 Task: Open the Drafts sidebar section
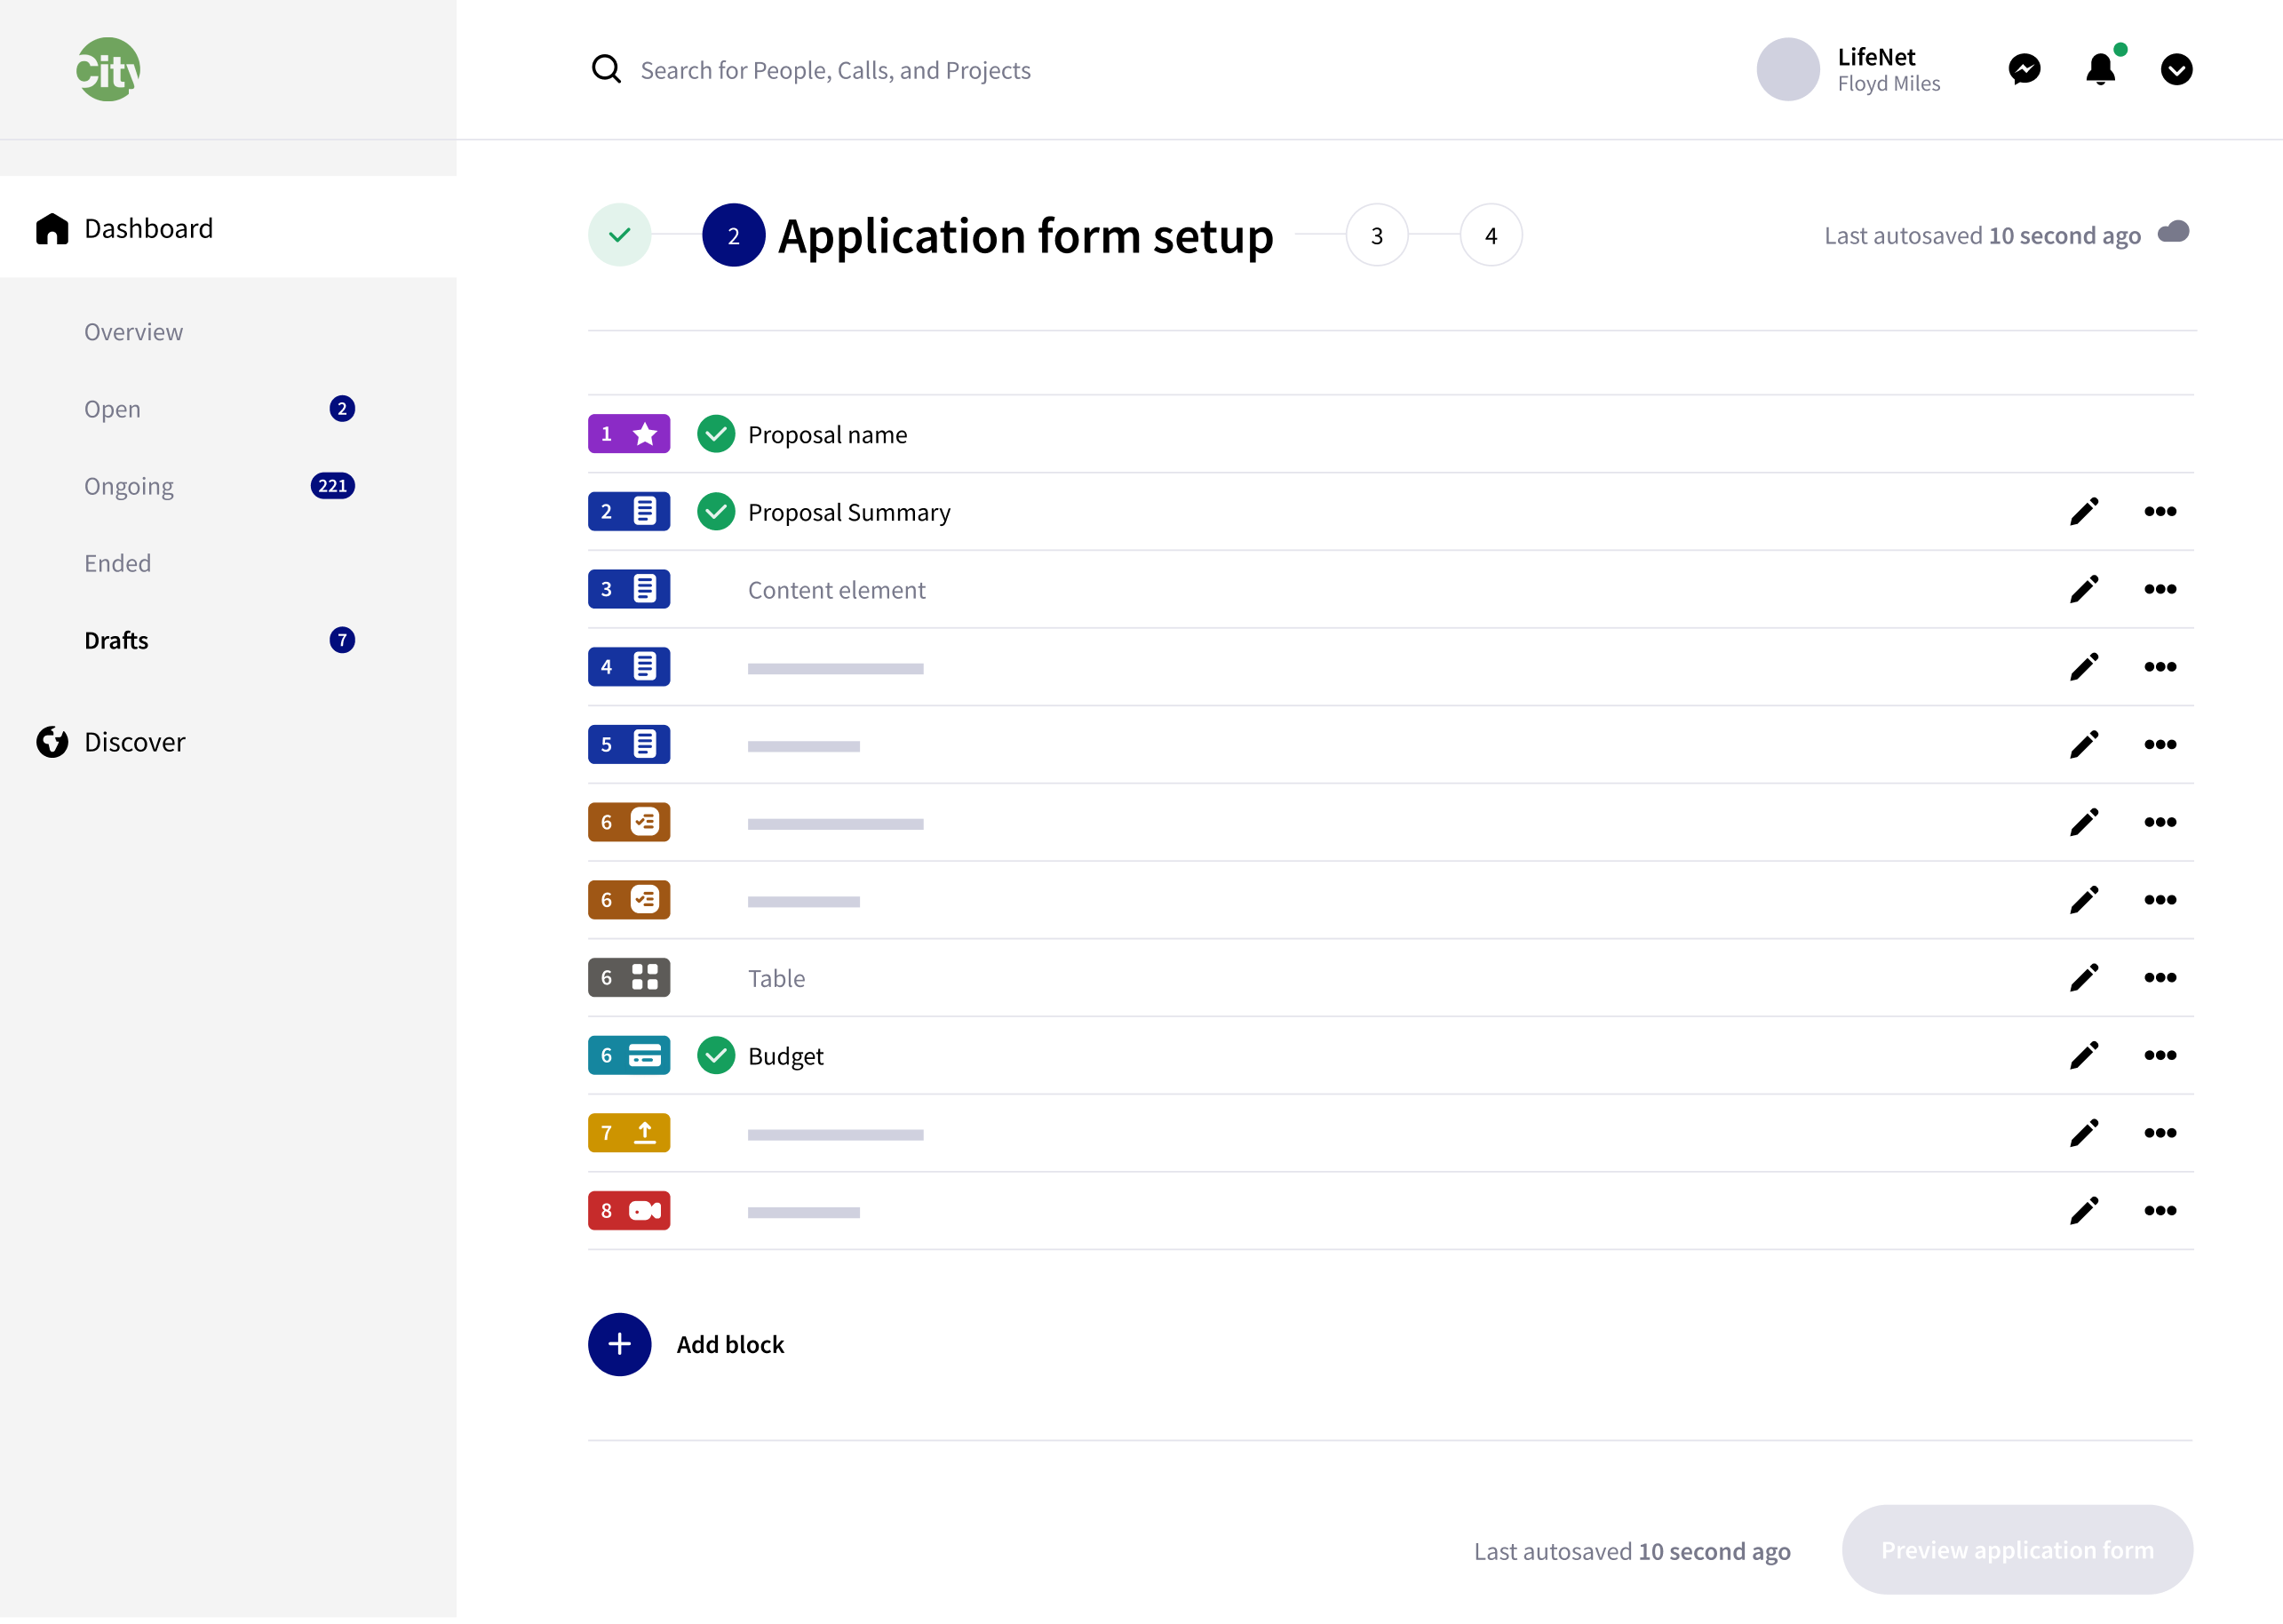116,641
